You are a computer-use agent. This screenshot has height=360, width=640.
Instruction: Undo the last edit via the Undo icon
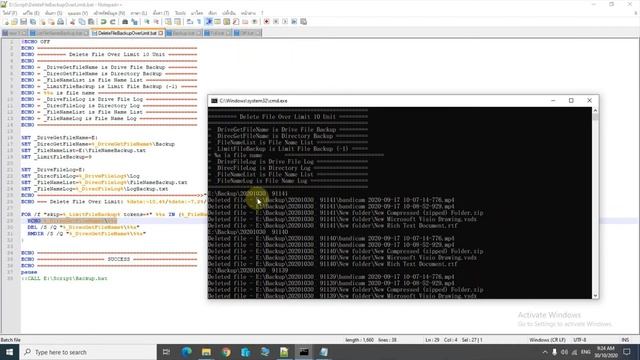(x=103, y=22)
